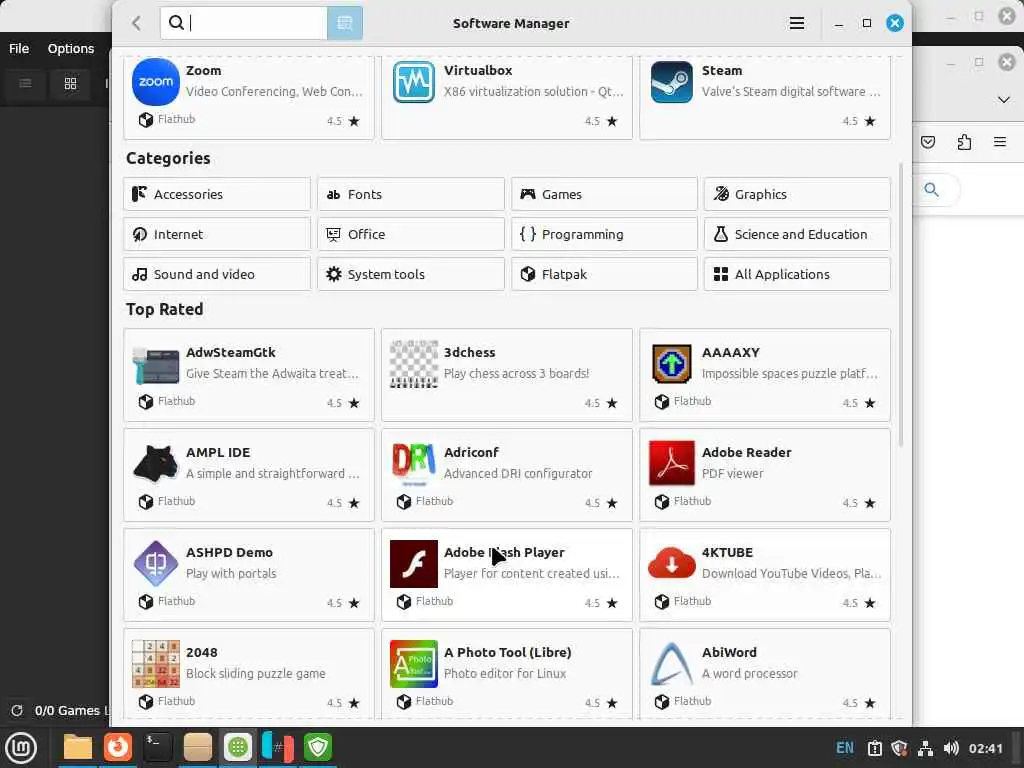Select the AAAAXY app icon
1024x768 pixels.
tap(671, 364)
